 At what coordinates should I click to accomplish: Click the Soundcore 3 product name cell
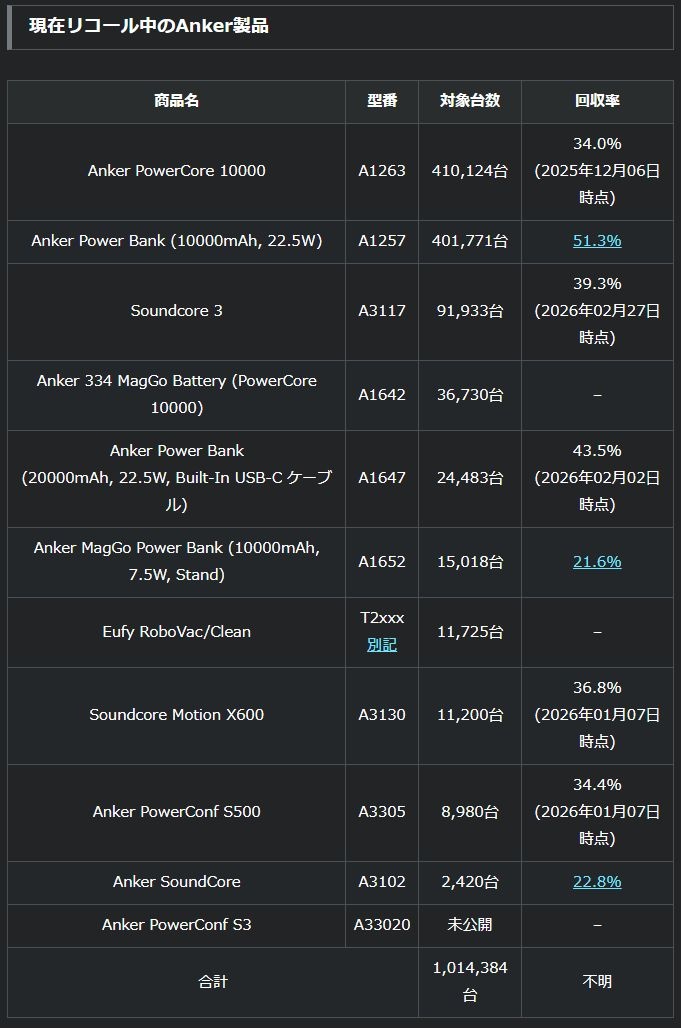[x=177, y=311]
